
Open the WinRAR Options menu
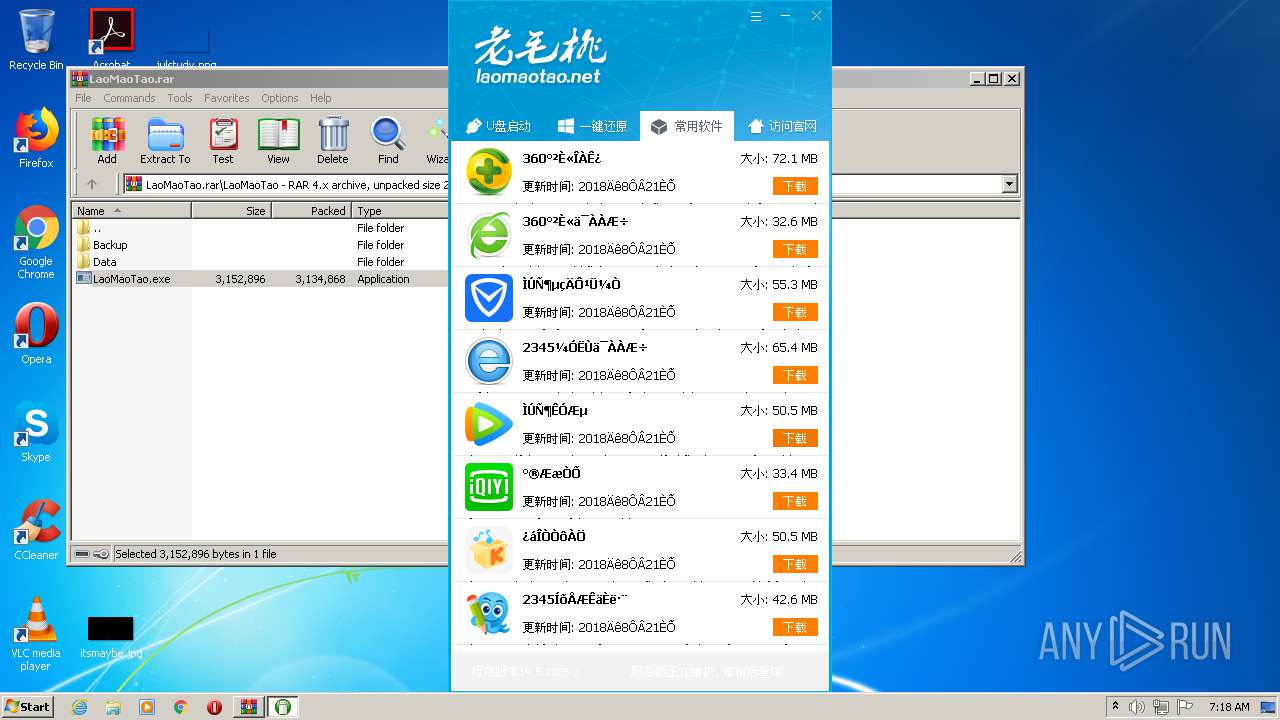tap(280, 98)
